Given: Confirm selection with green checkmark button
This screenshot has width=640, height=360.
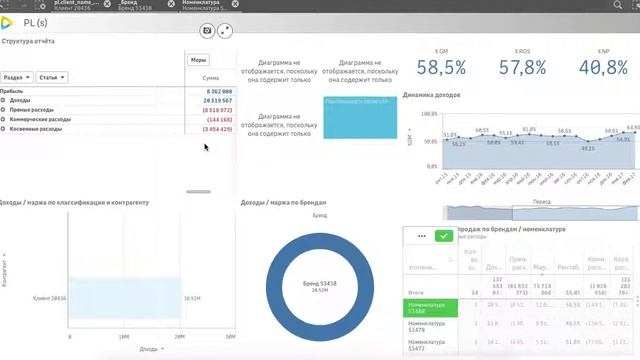Looking at the screenshot, I should (444, 236).
